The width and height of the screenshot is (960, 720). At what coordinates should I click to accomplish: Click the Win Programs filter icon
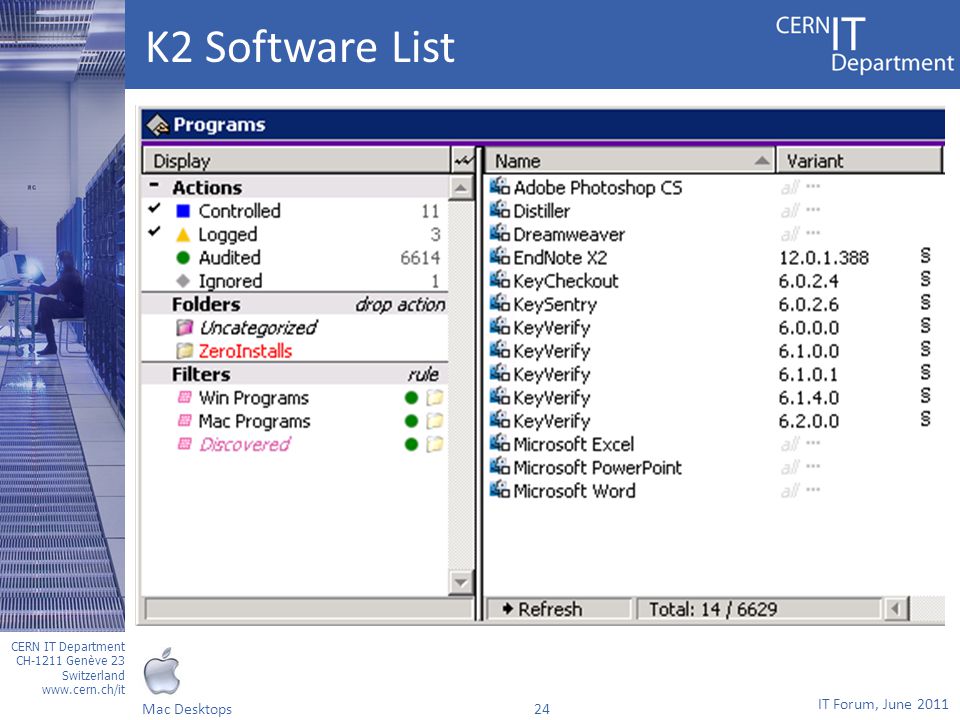184,397
